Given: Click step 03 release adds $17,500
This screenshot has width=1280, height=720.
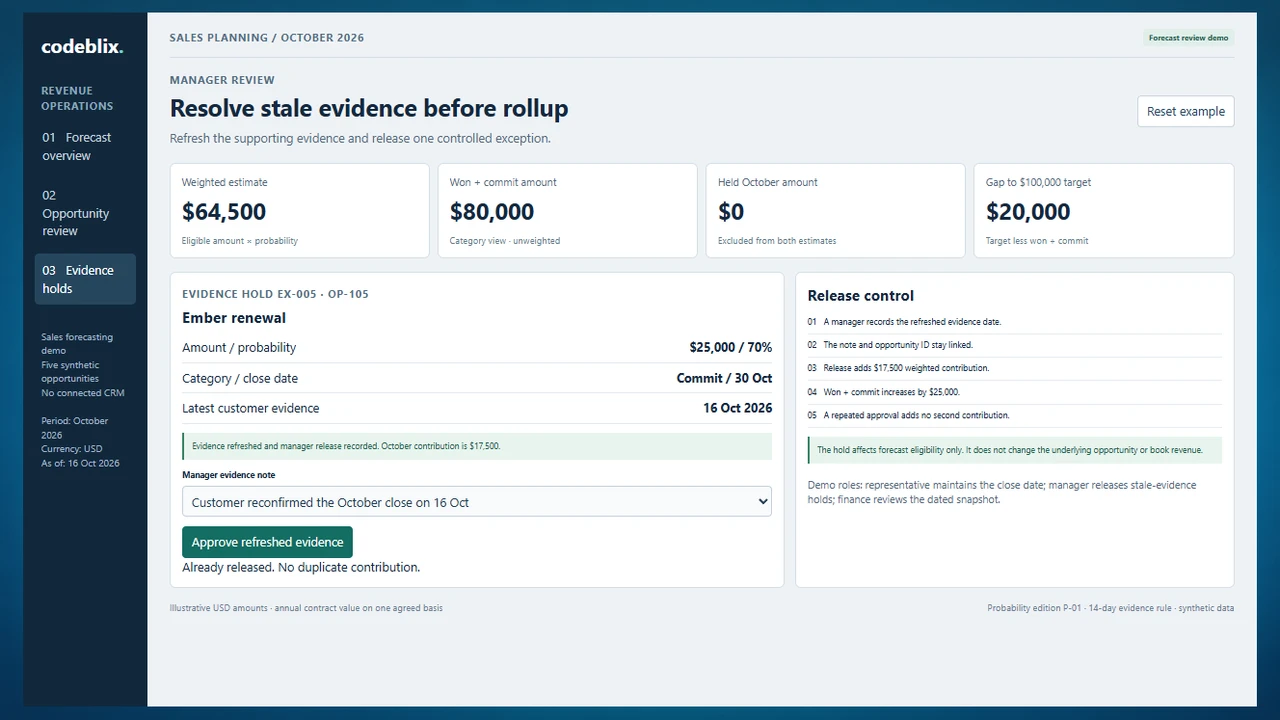Looking at the screenshot, I should tap(1015, 368).
